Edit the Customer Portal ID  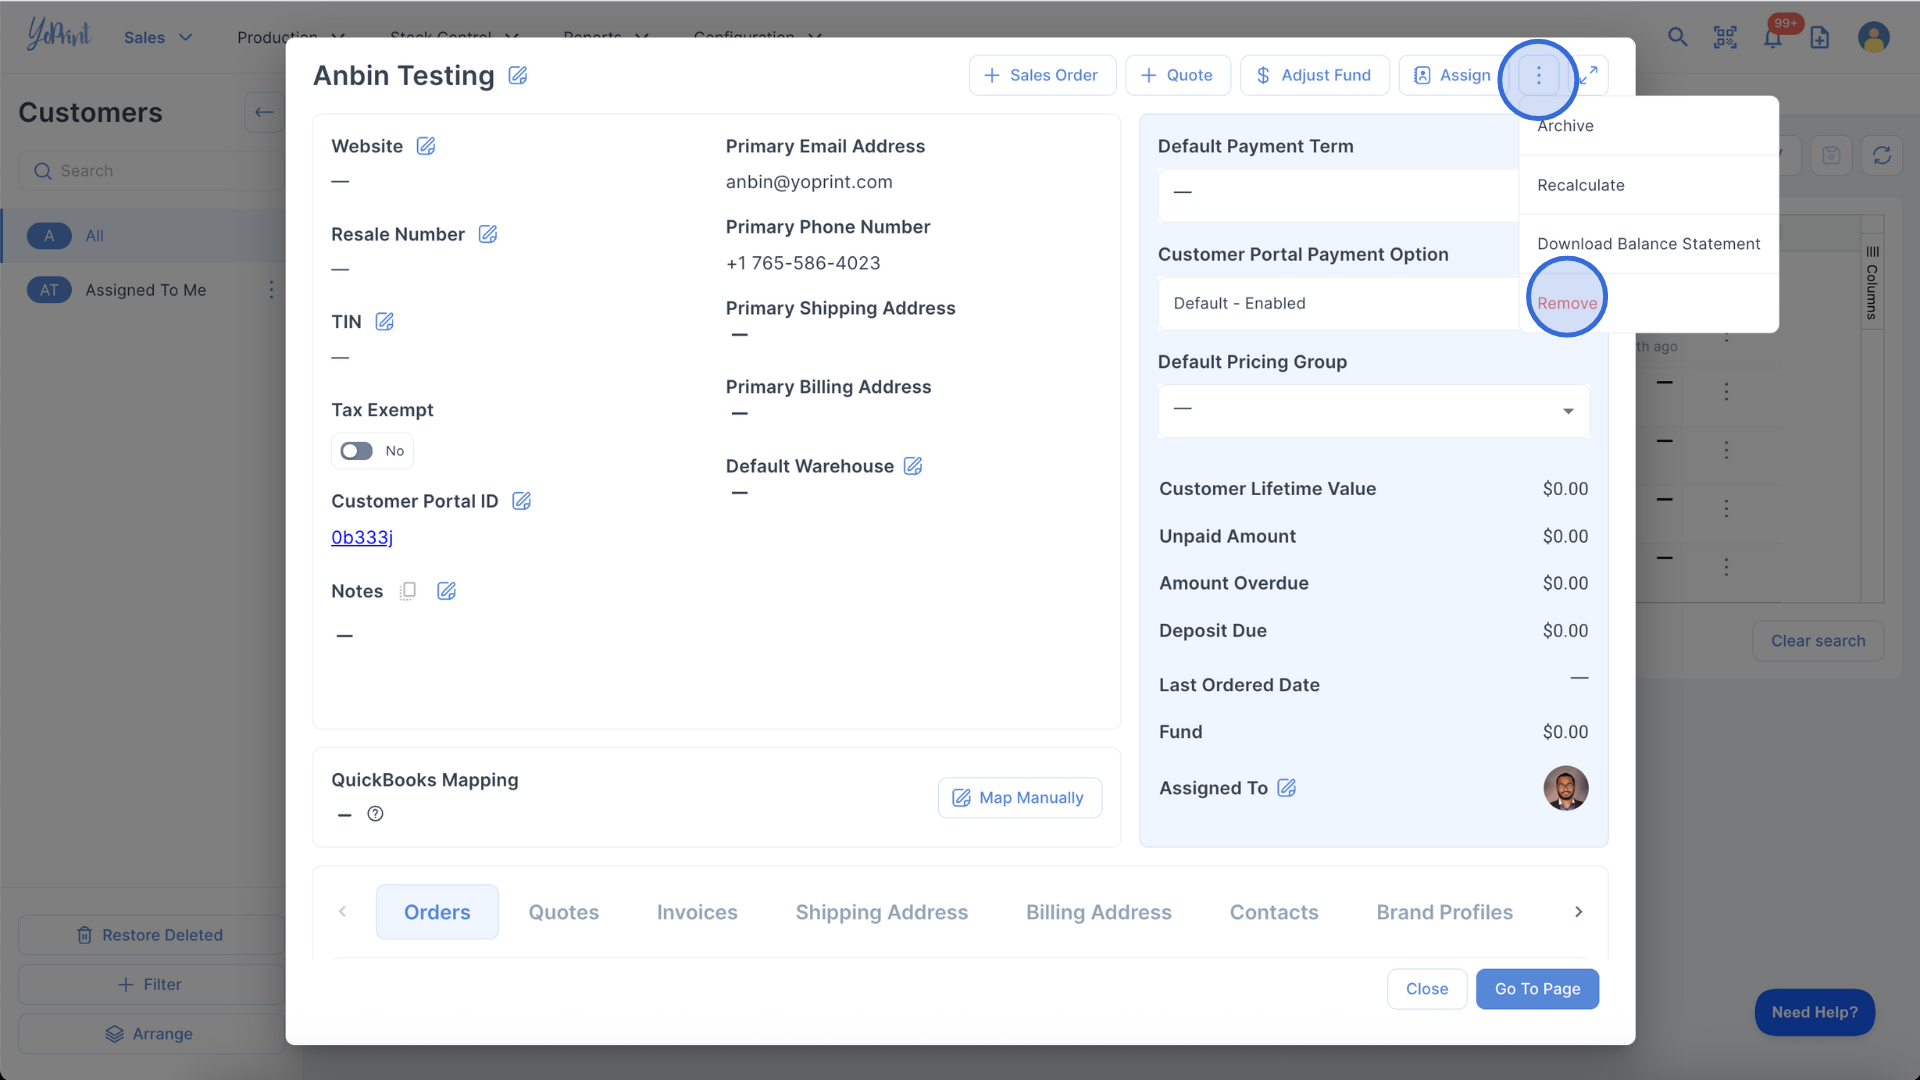(x=521, y=501)
